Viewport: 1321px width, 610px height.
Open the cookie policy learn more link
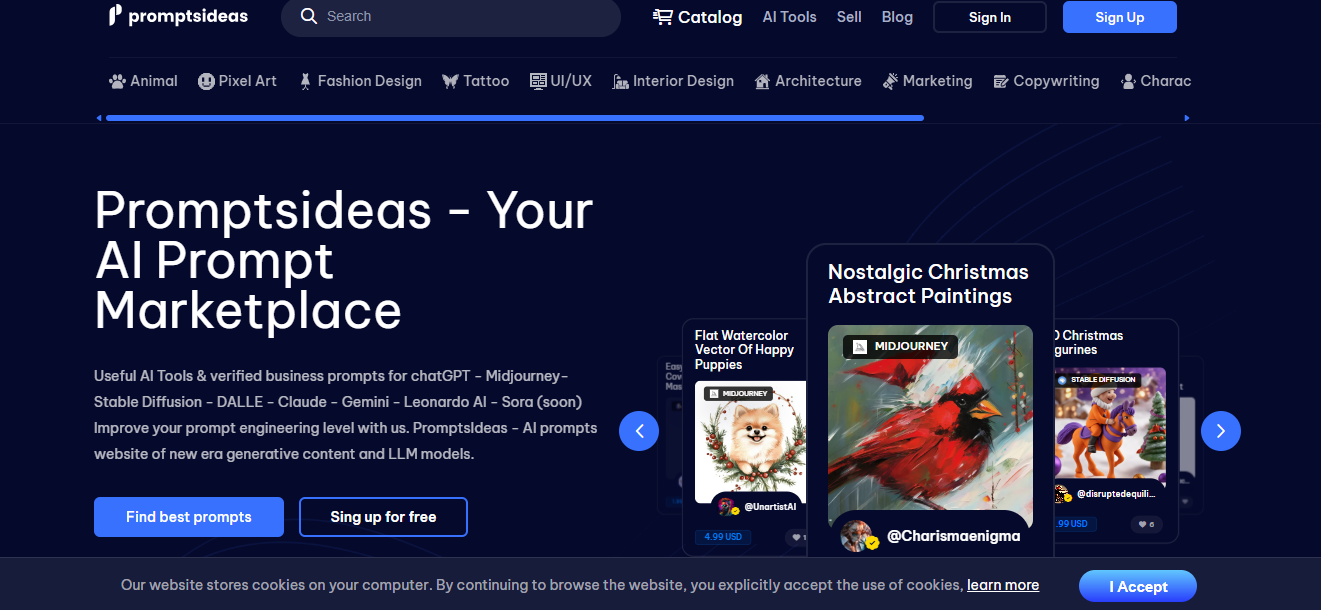point(1003,585)
